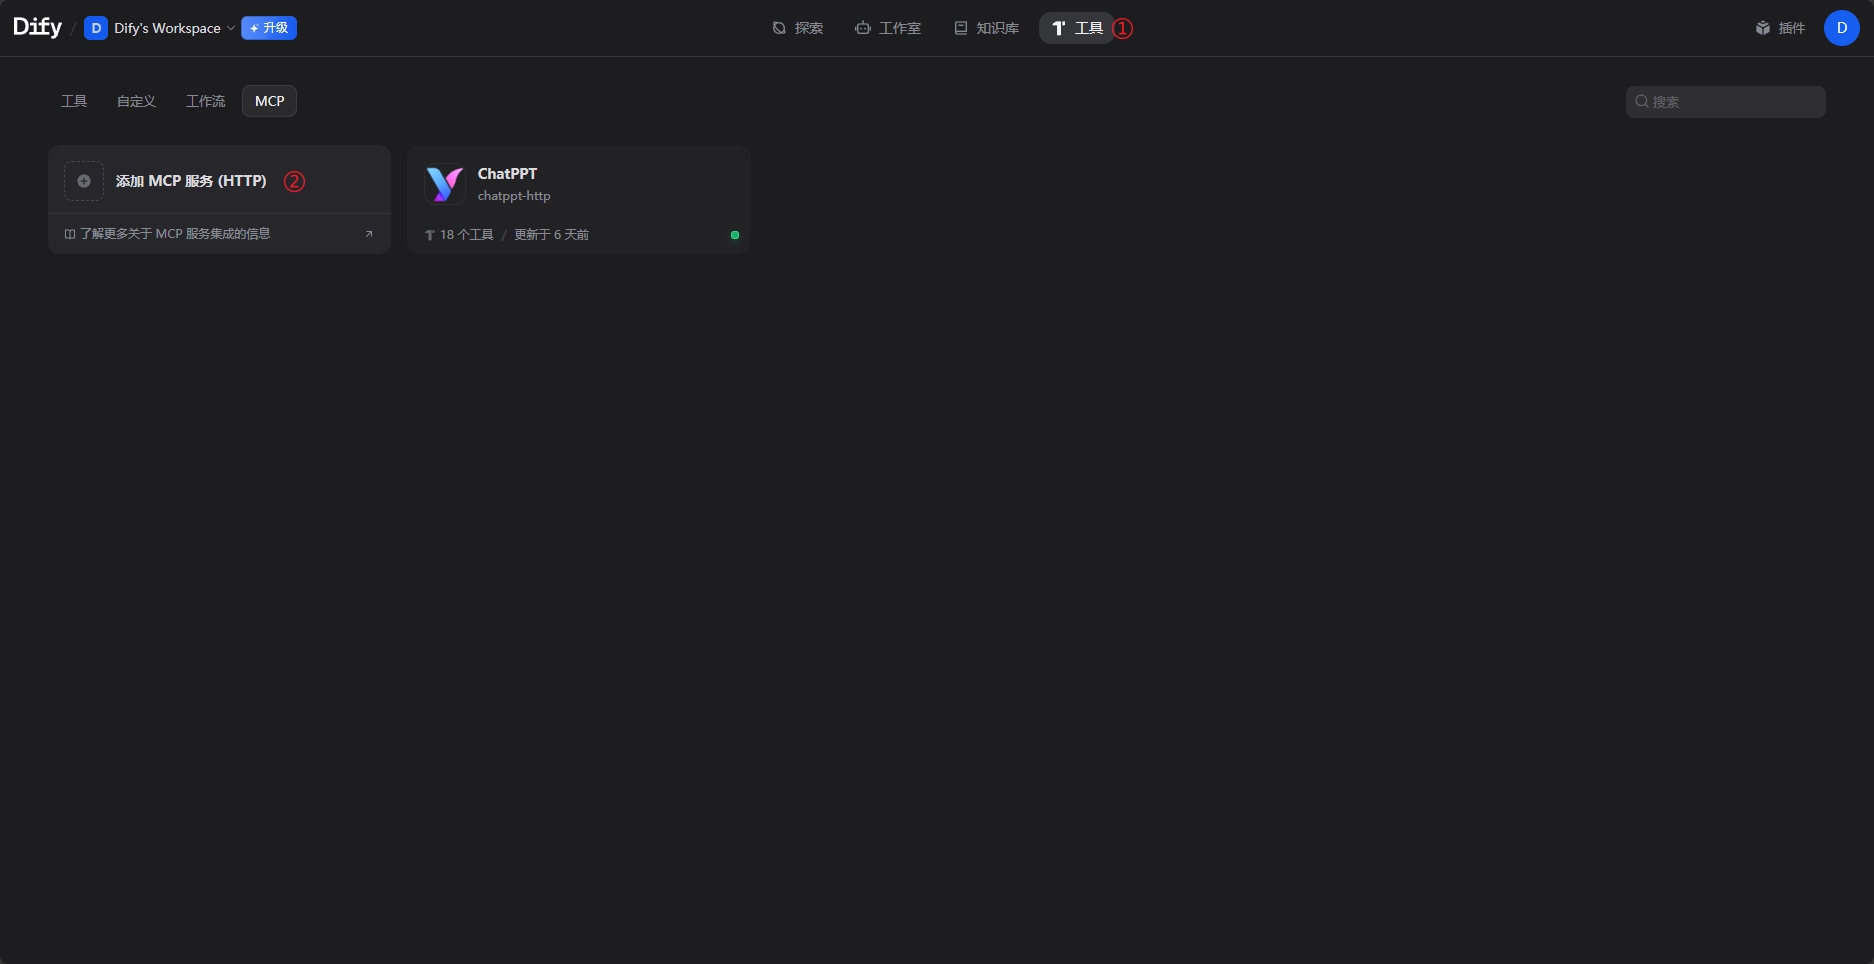
Task: Switch to the 工具 sub-tab
Action: point(74,101)
